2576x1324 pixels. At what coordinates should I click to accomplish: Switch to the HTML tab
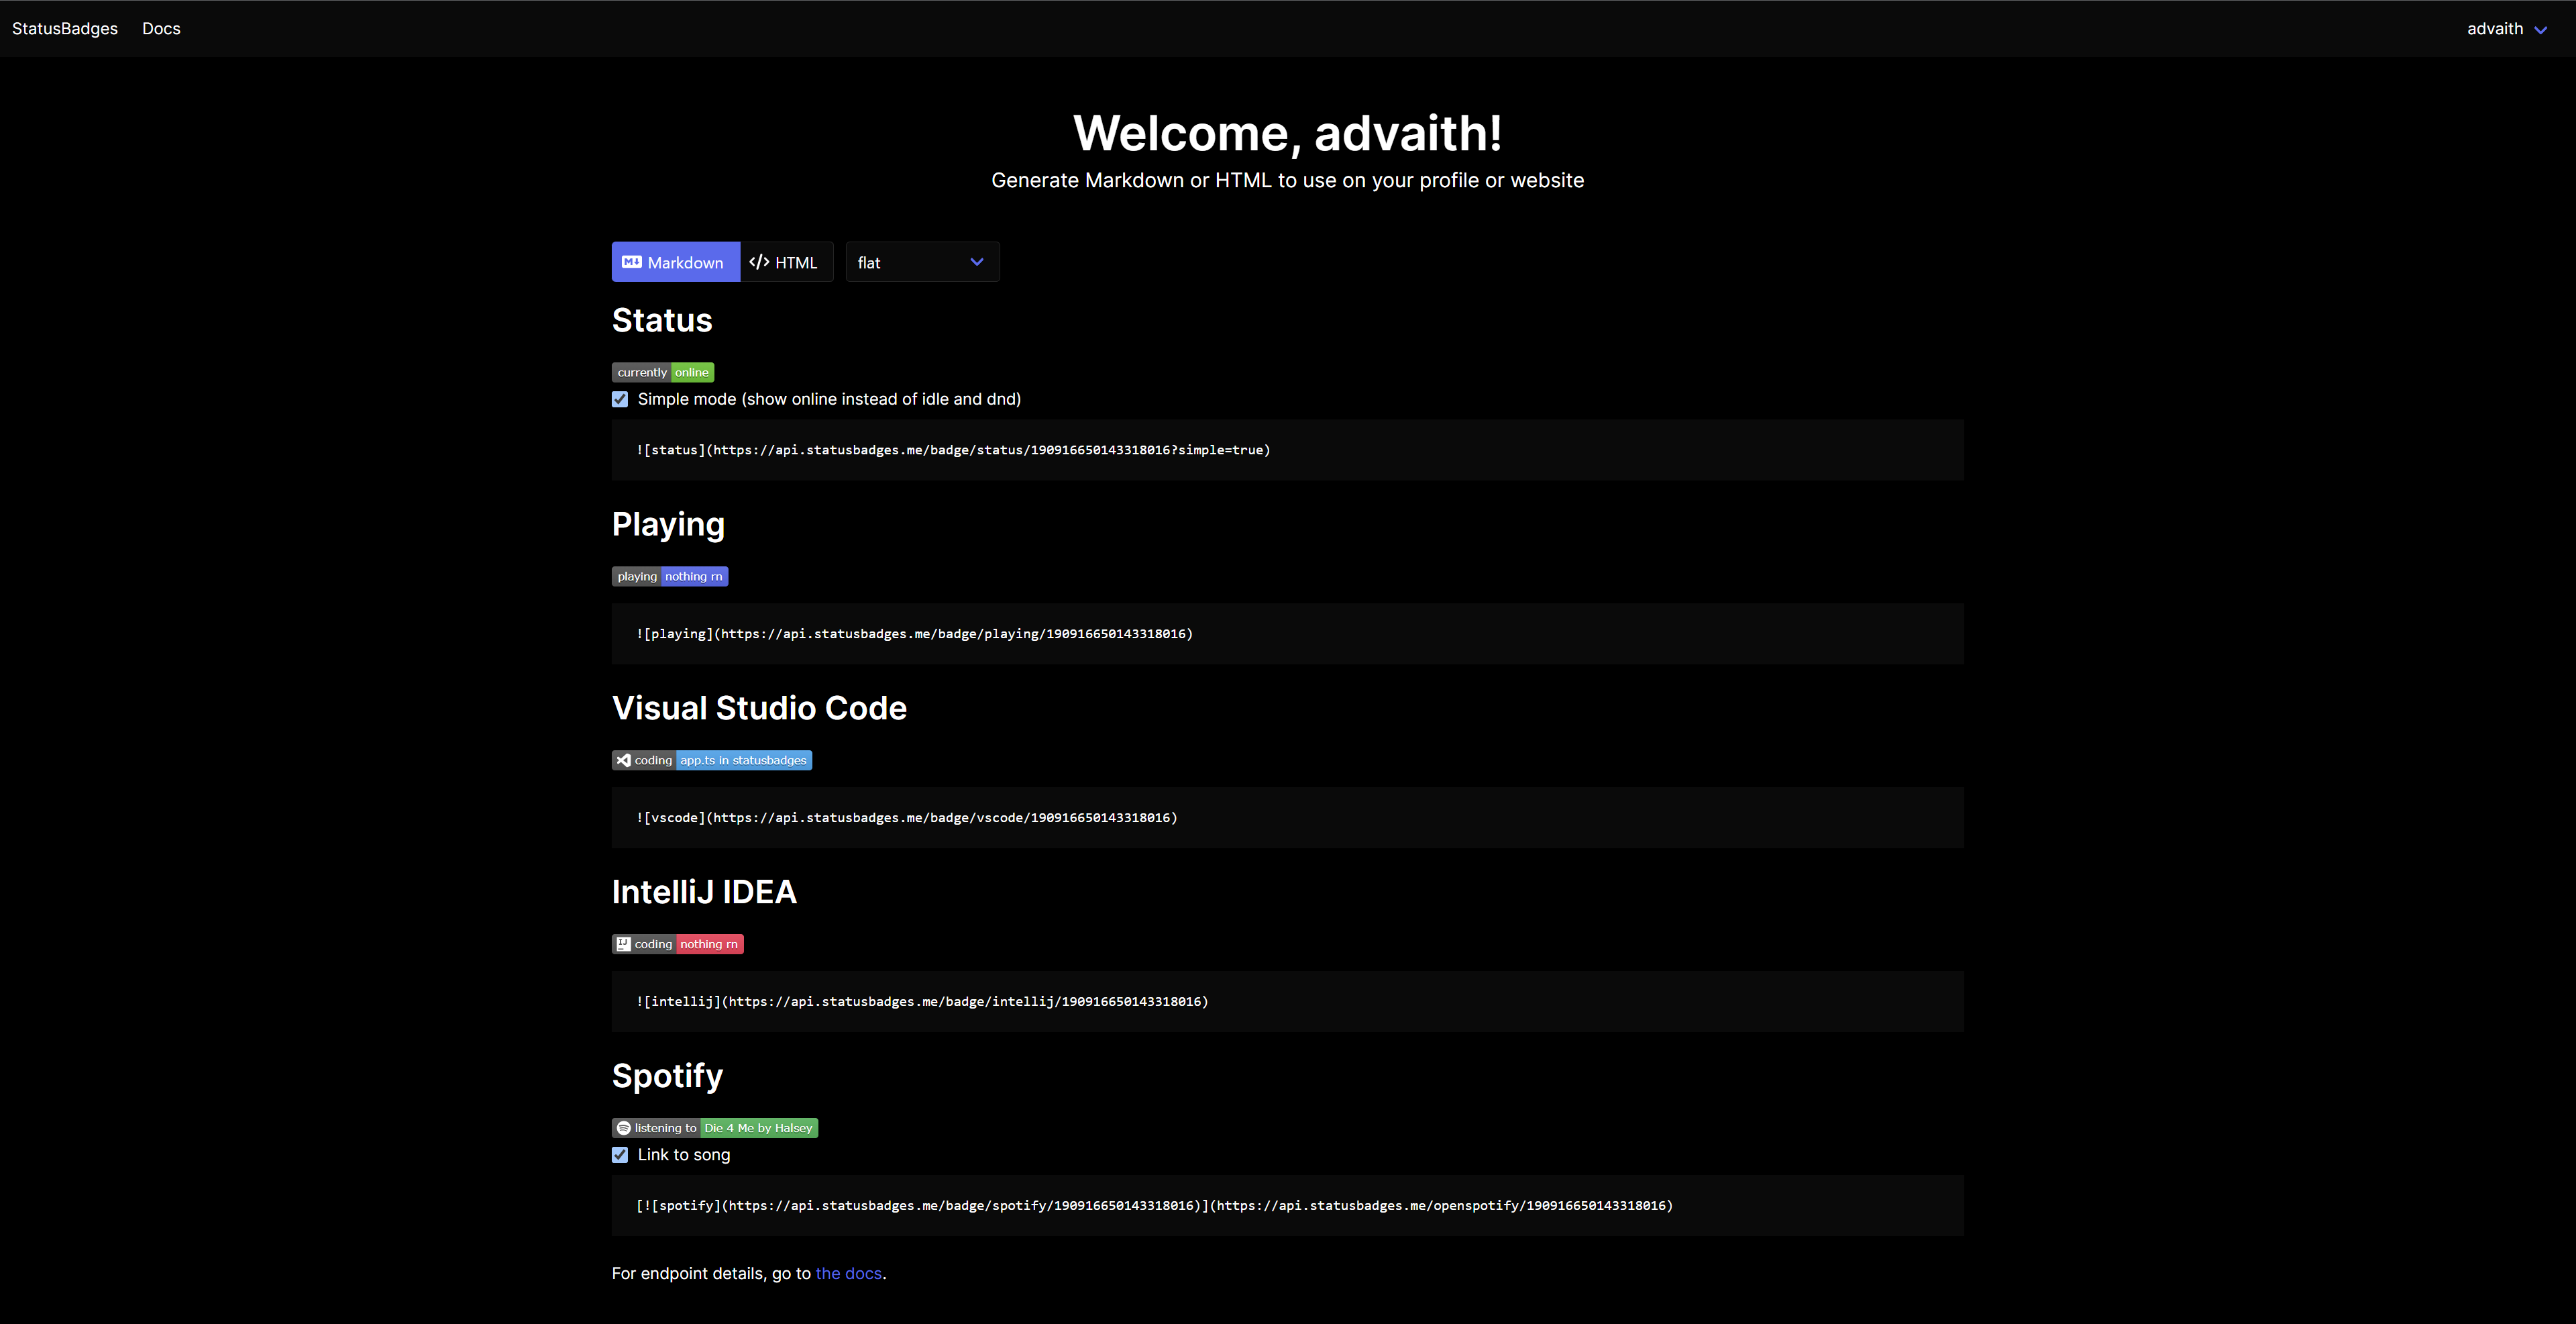786,262
